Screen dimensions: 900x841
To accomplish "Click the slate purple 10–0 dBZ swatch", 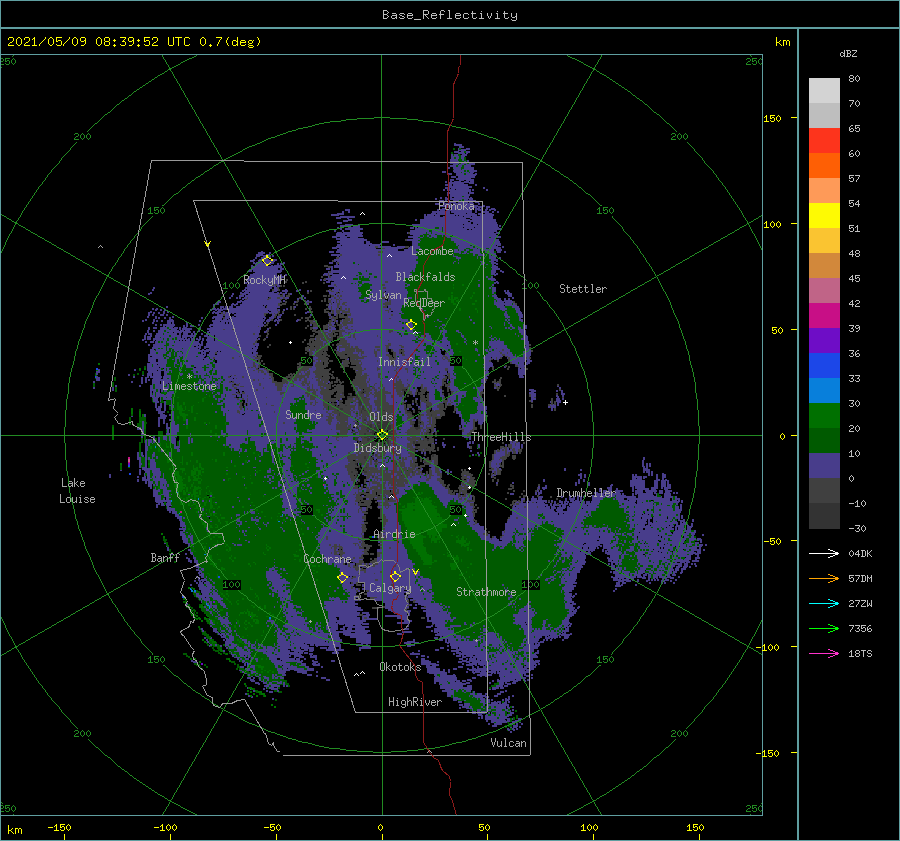I will click(824, 465).
